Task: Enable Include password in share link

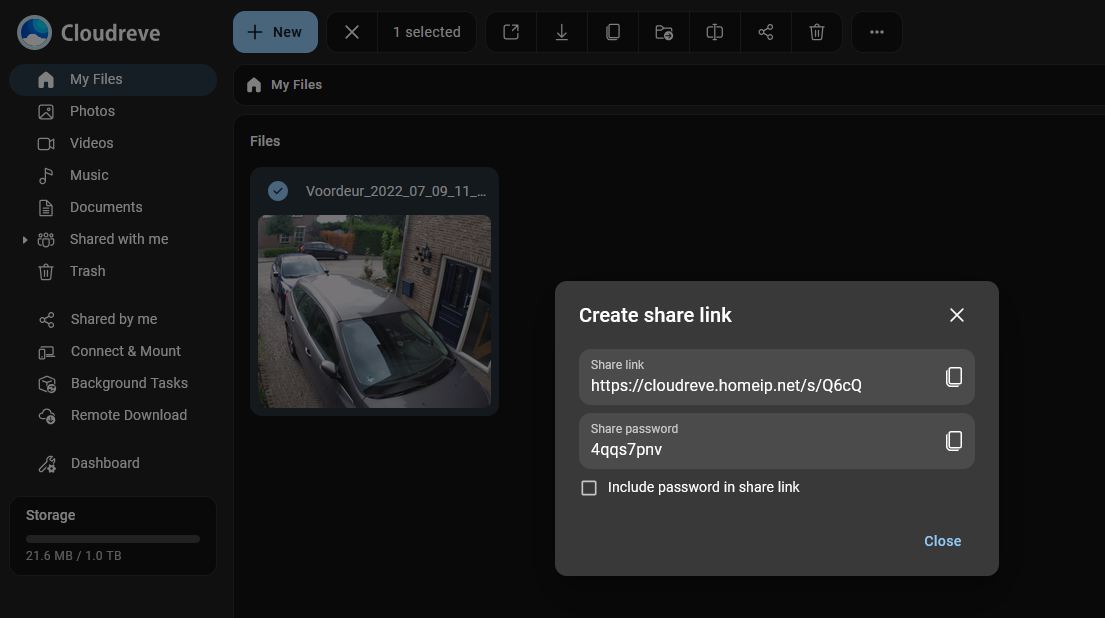Action: click(x=589, y=488)
